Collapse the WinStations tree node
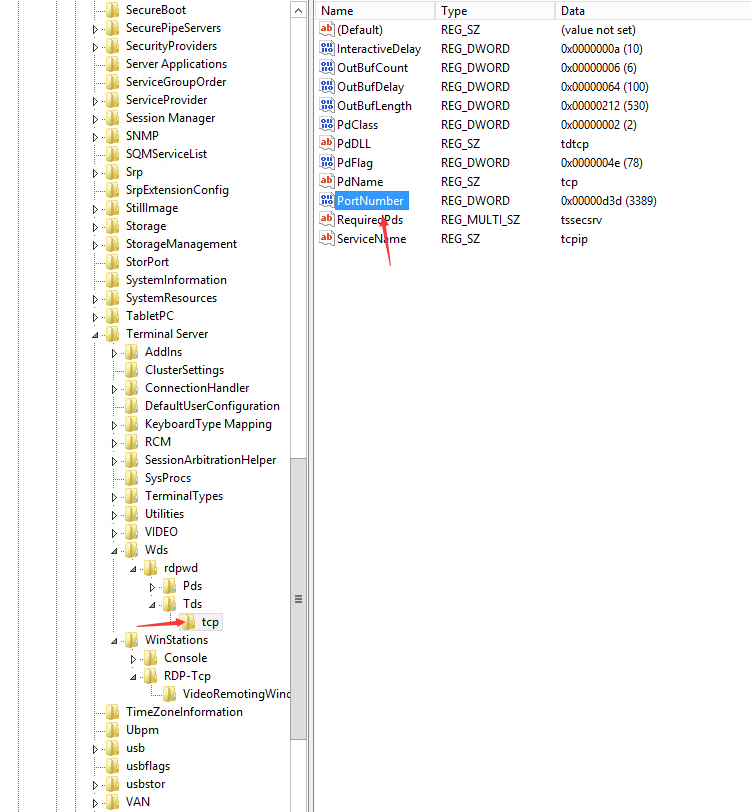The width and height of the screenshot is (751, 812). (x=115, y=641)
